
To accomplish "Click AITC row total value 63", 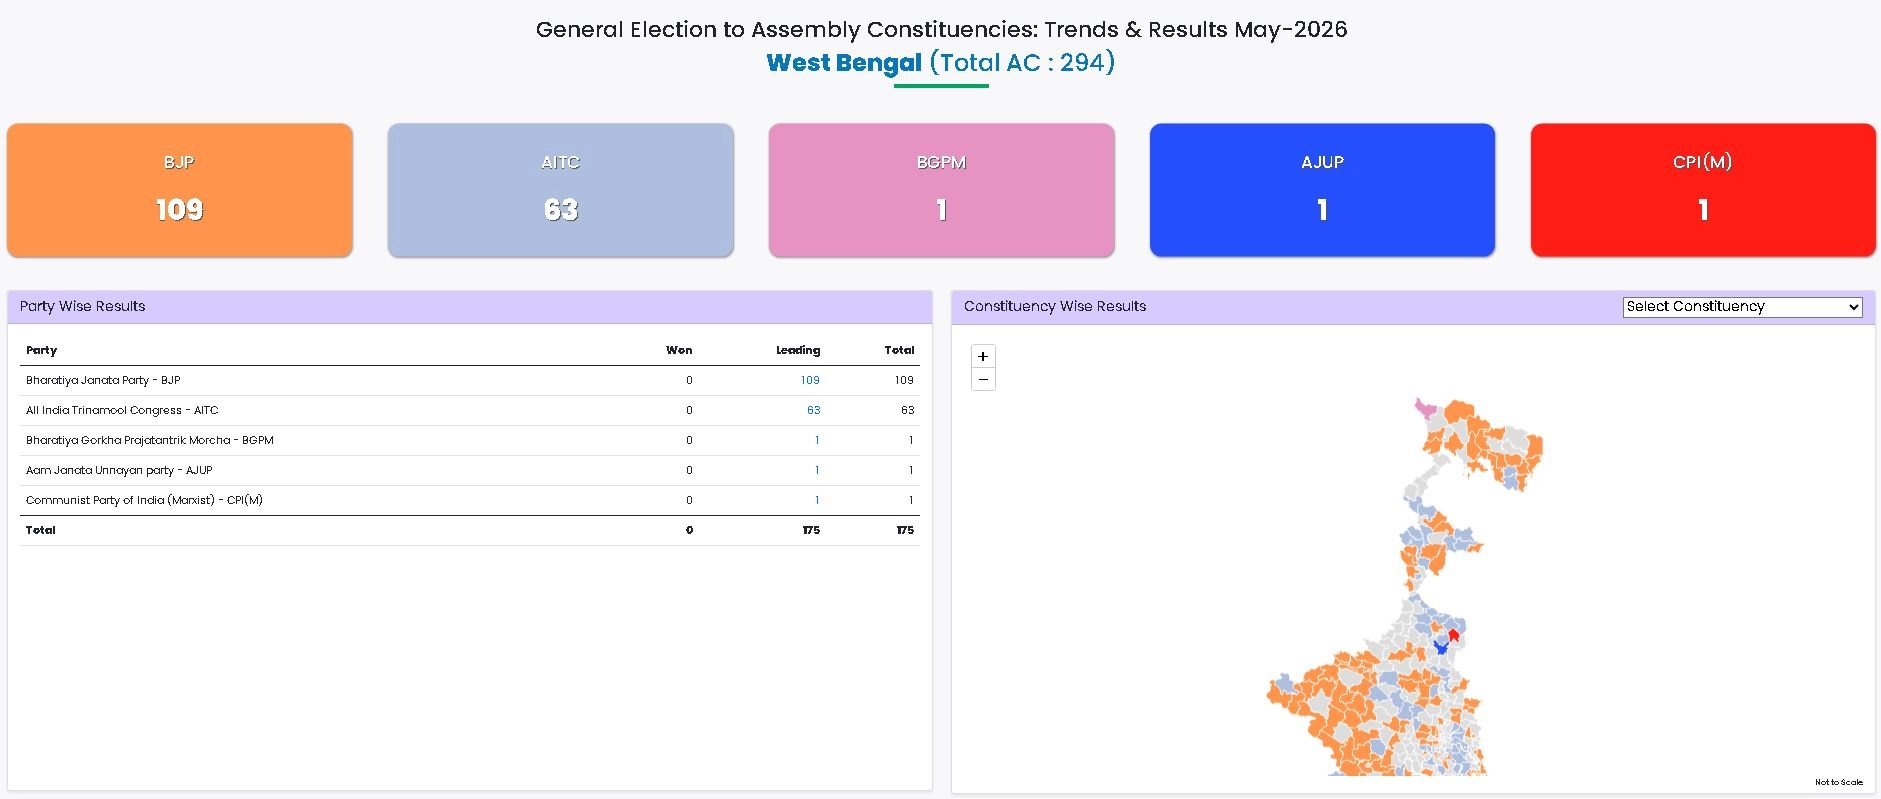I will click(x=908, y=410).
